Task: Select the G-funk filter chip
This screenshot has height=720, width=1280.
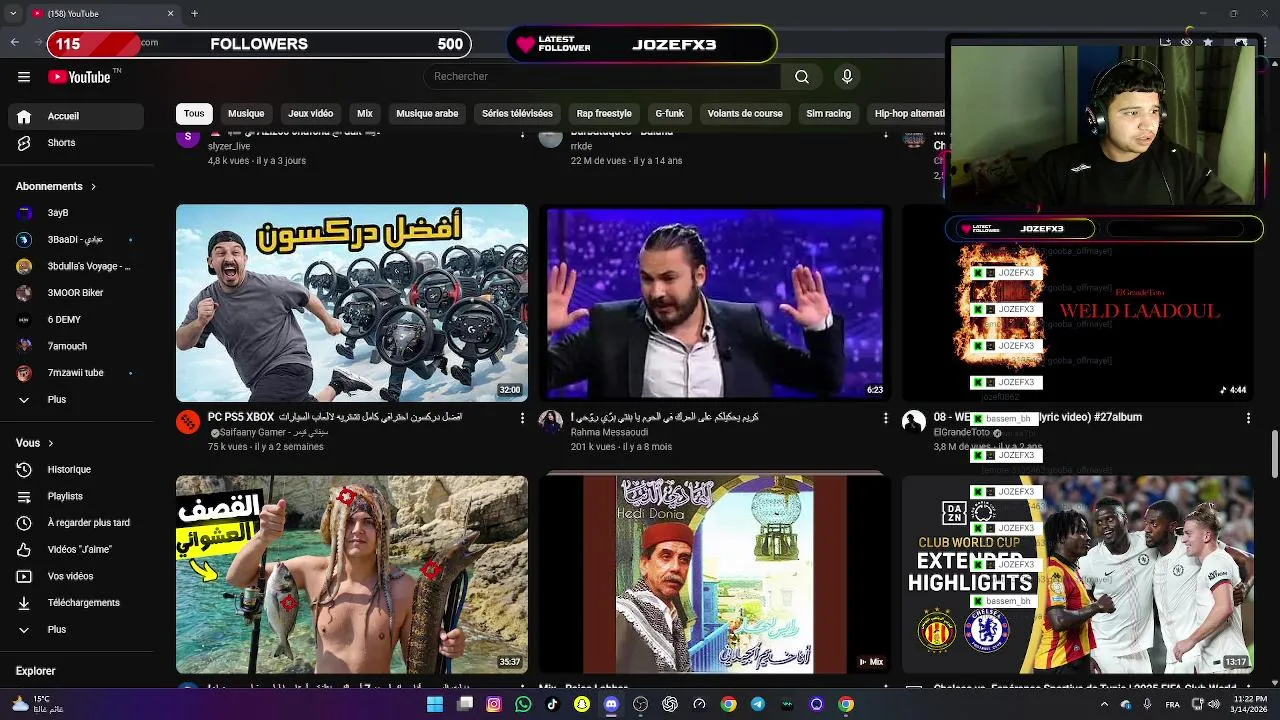Action: point(670,114)
